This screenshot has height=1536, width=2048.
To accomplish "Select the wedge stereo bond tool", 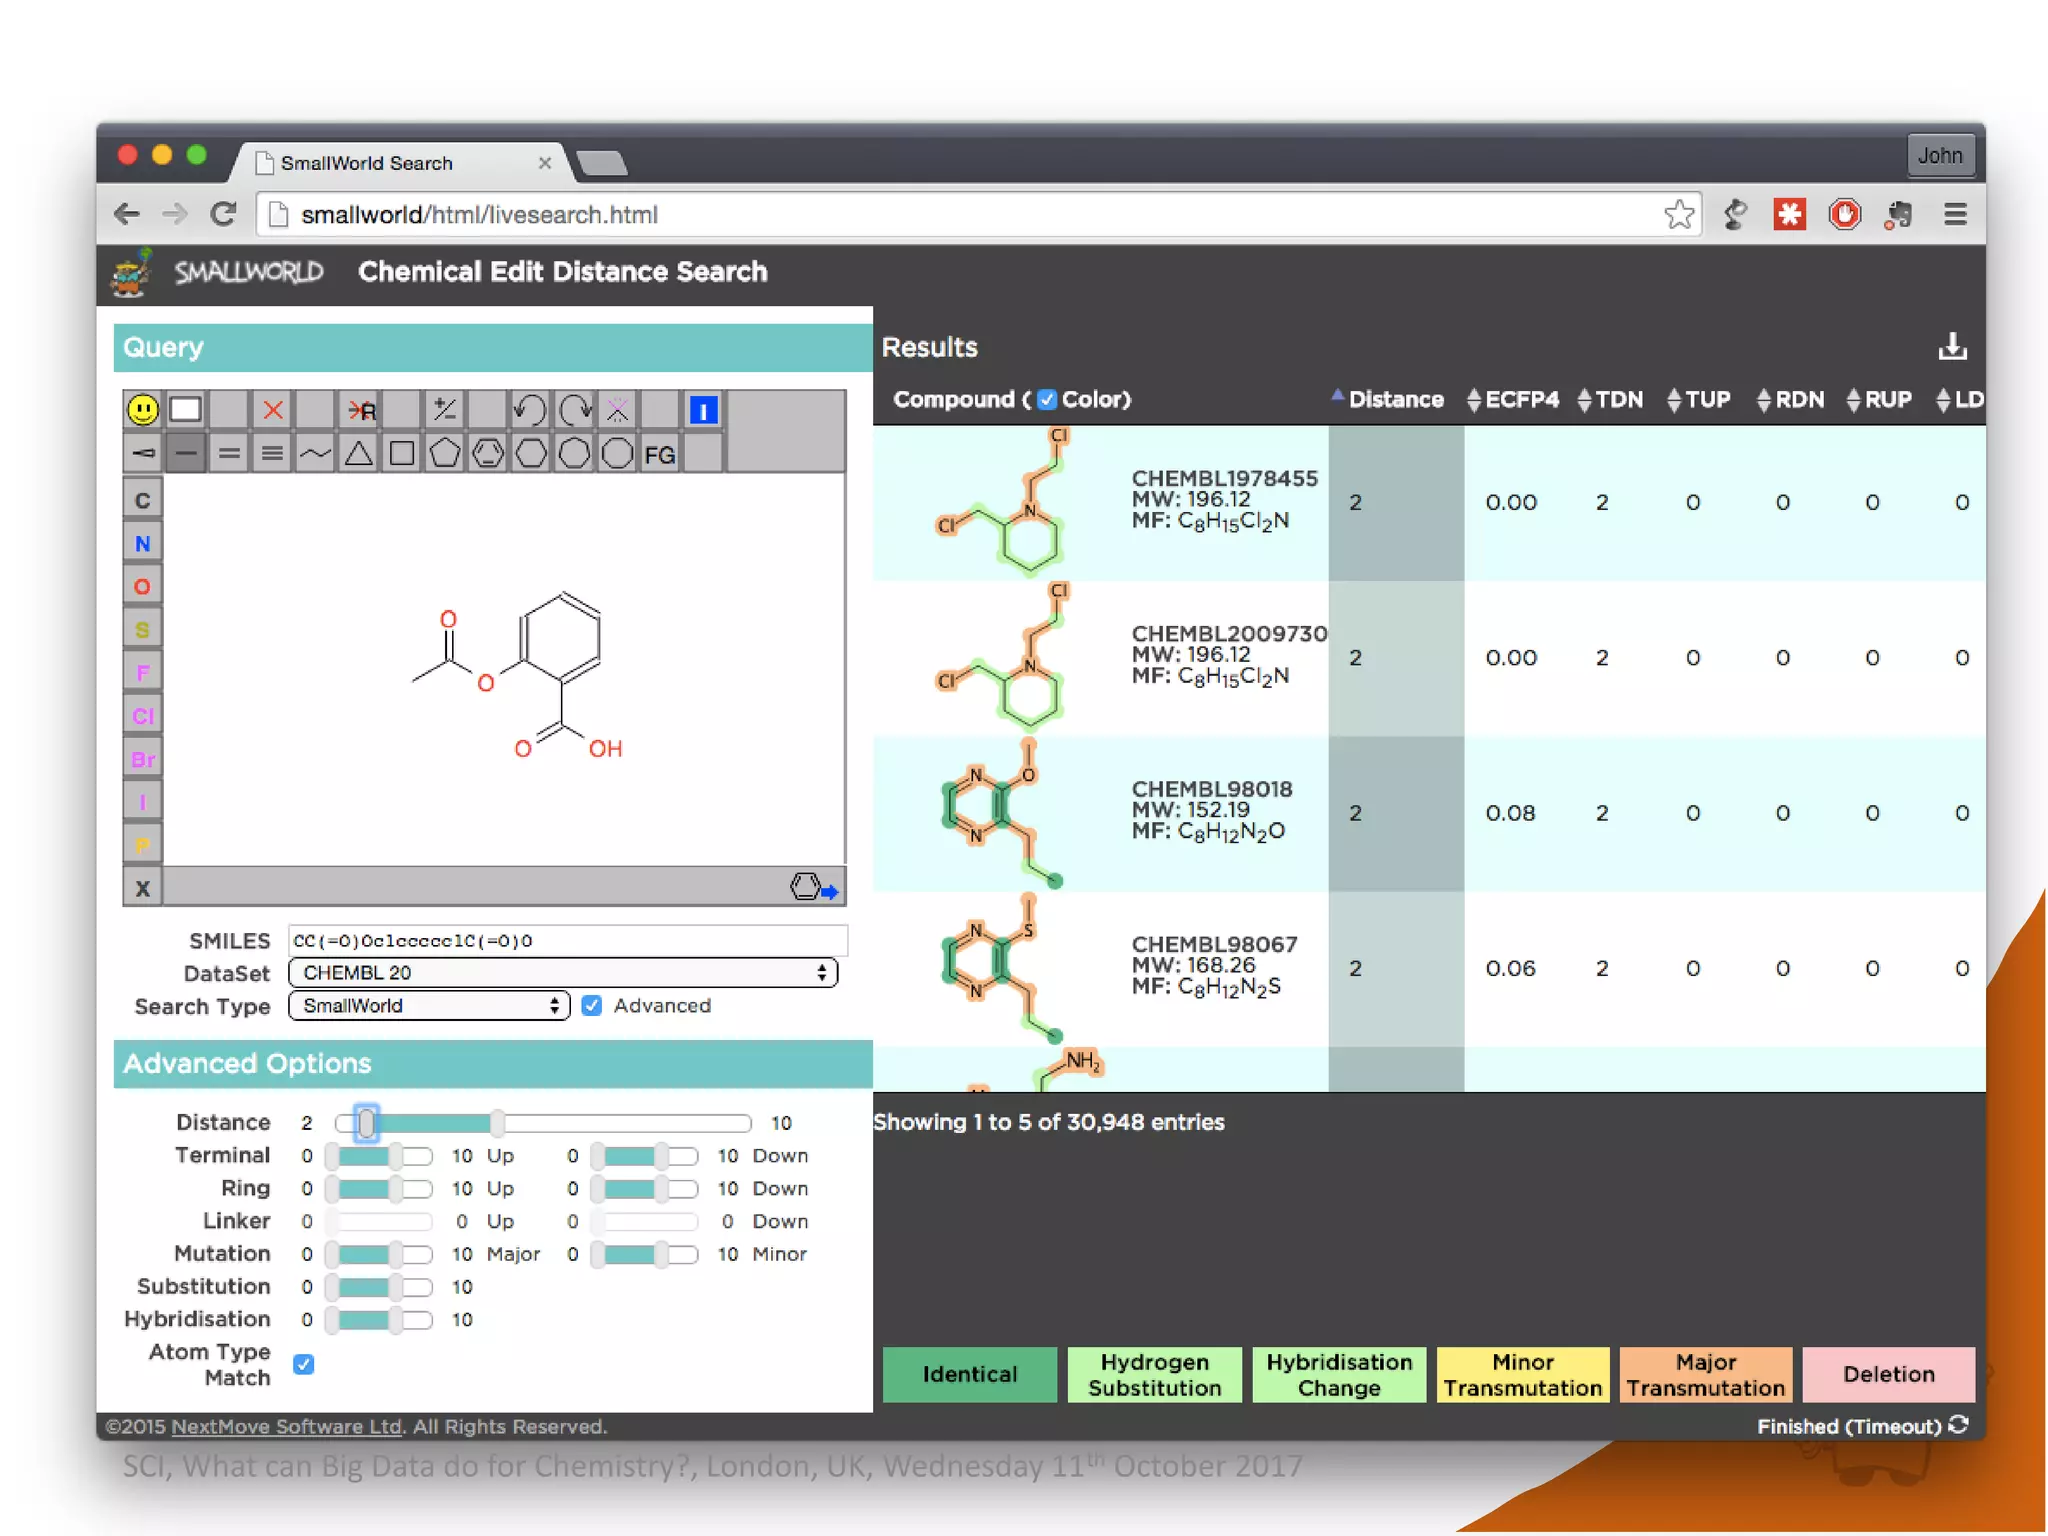I will [x=143, y=454].
